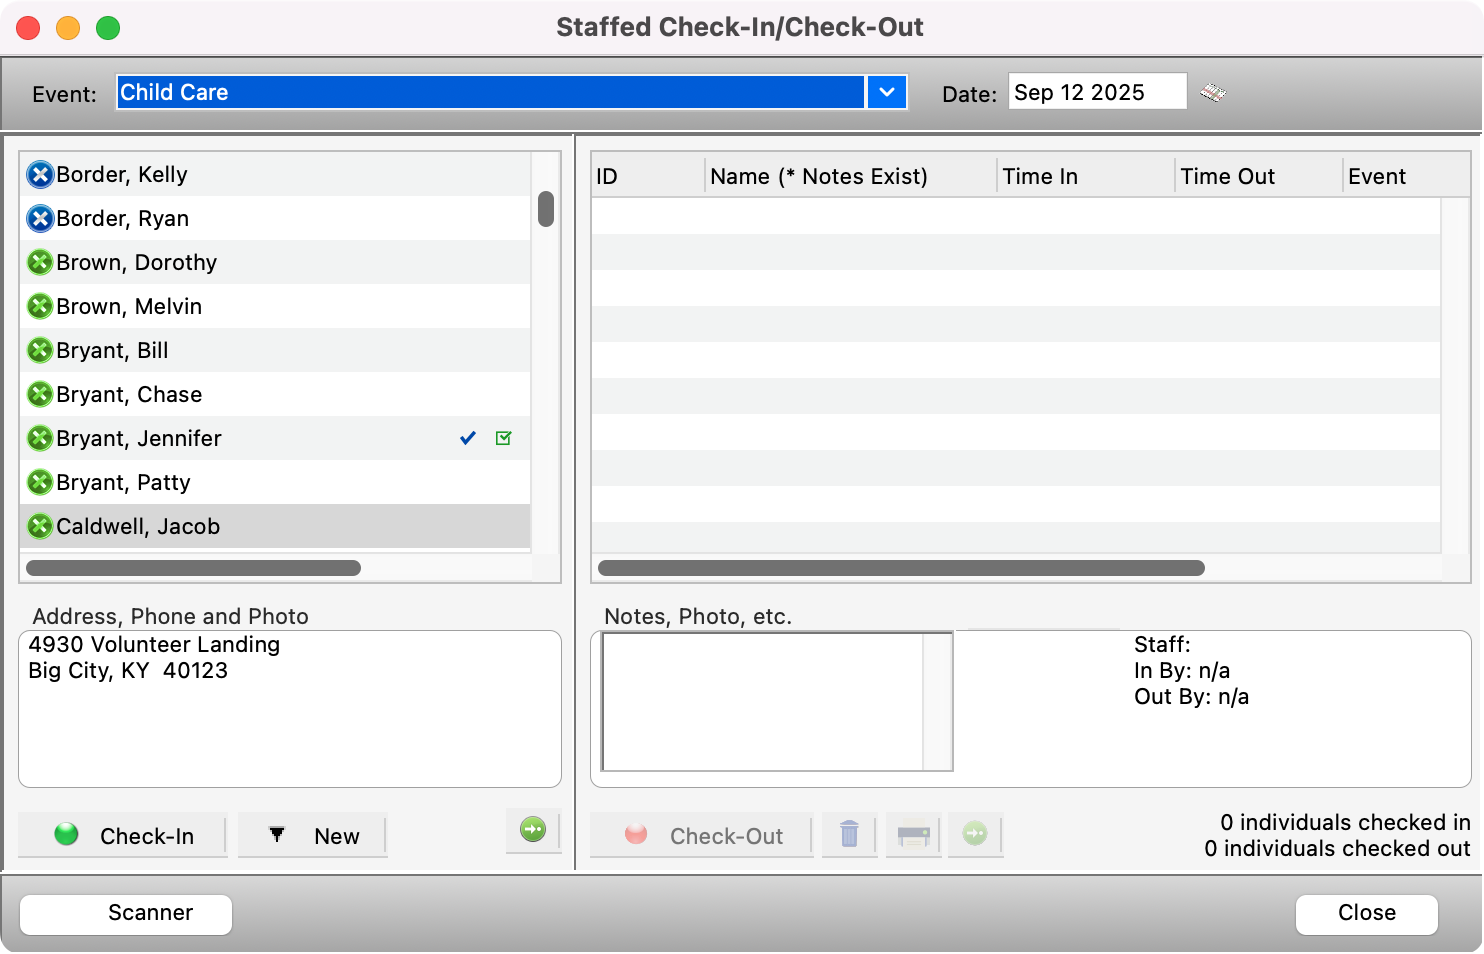Click the green arrow icon beside the printer icon
This screenshot has height=954, width=1484.
tap(975, 835)
